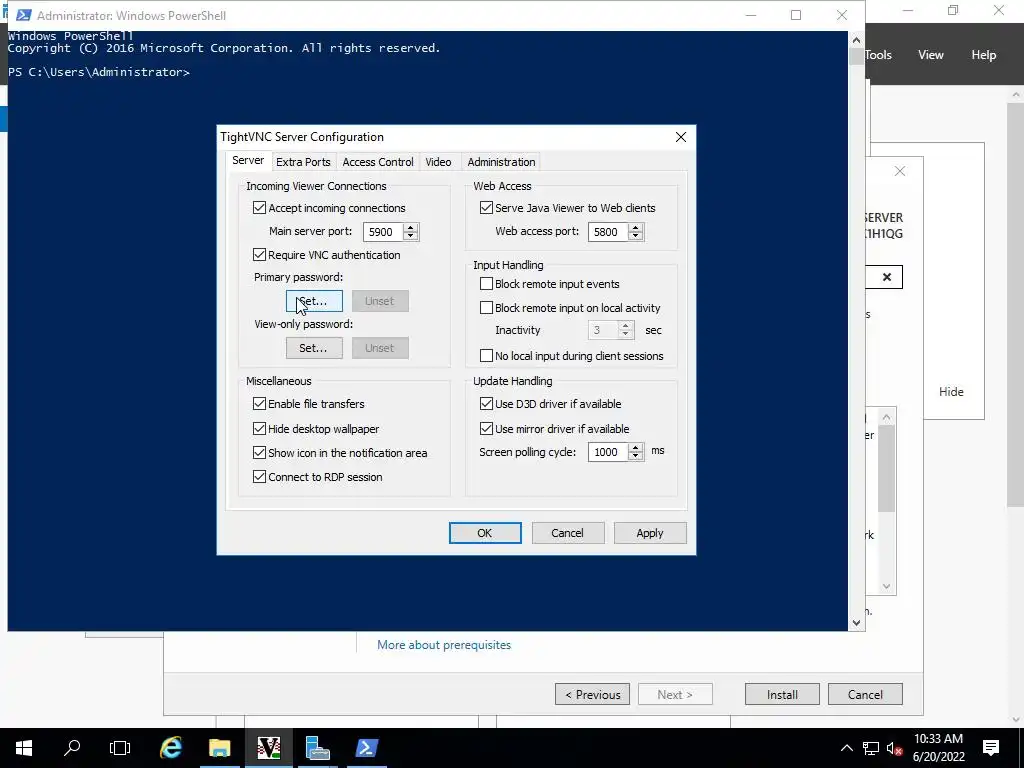Viewport: 1024px width, 768px height.
Task: Open Task View on the taskbar
Action: (x=120, y=748)
